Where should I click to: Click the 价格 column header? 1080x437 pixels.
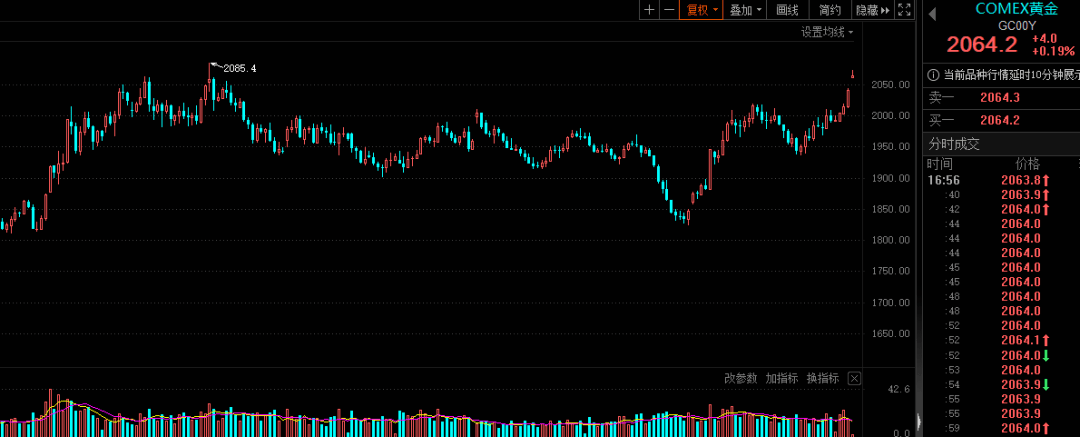click(x=1028, y=164)
